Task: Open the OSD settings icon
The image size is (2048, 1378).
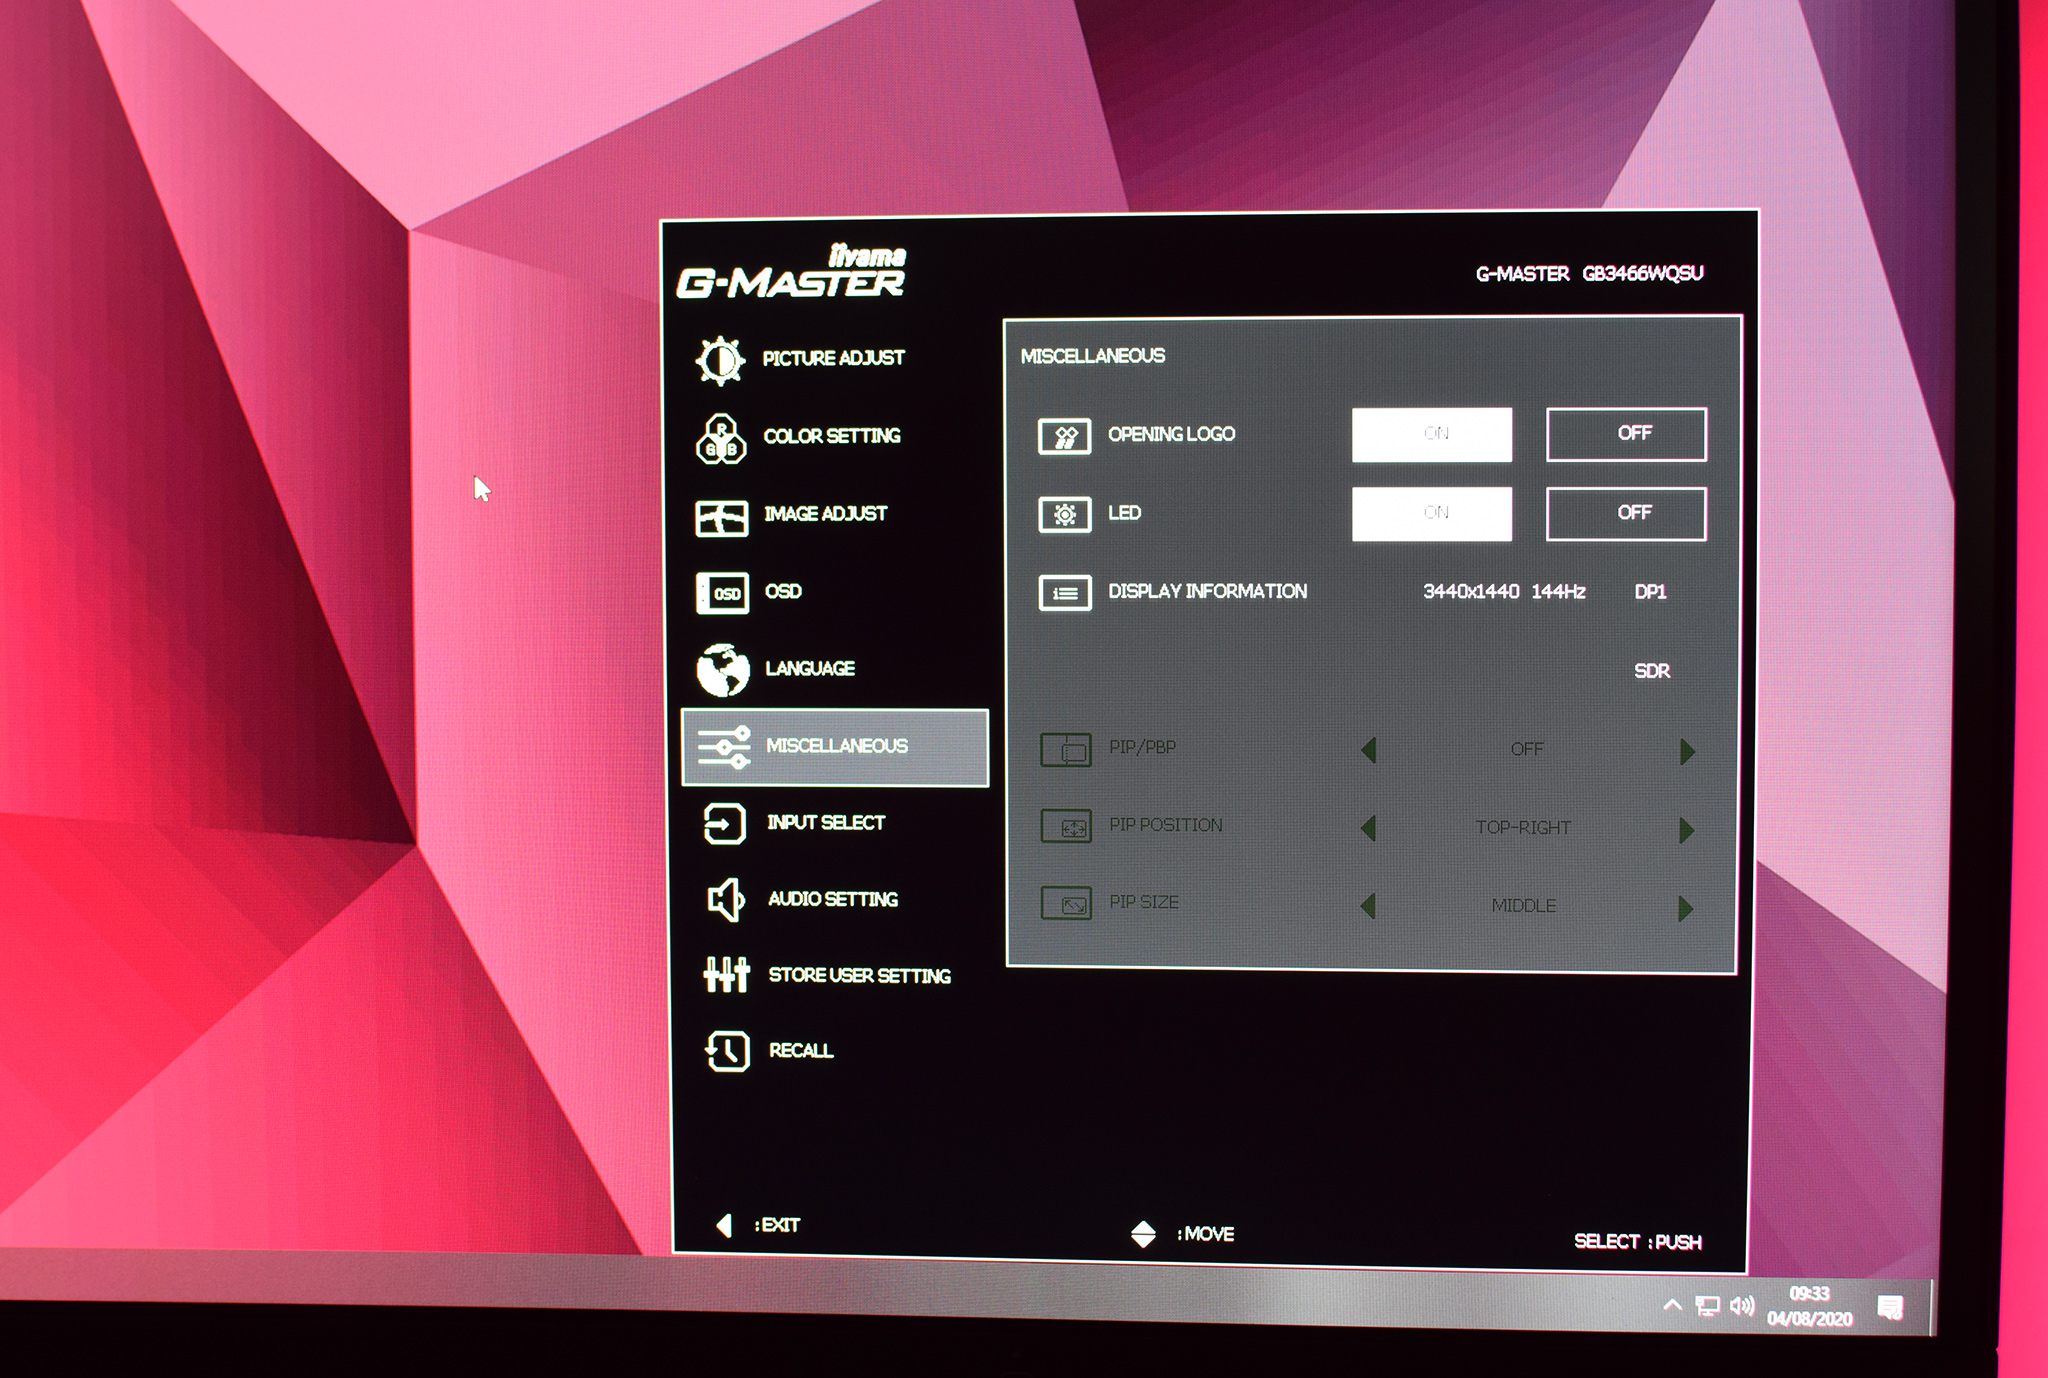Action: point(722,593)
